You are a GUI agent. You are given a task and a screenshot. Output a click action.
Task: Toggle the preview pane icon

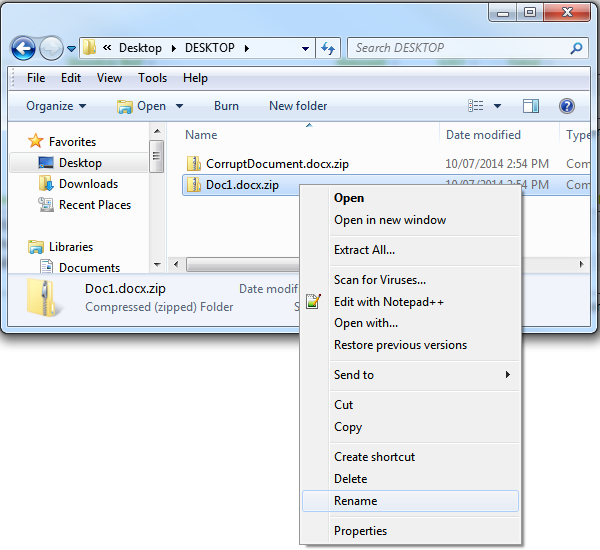531,106
